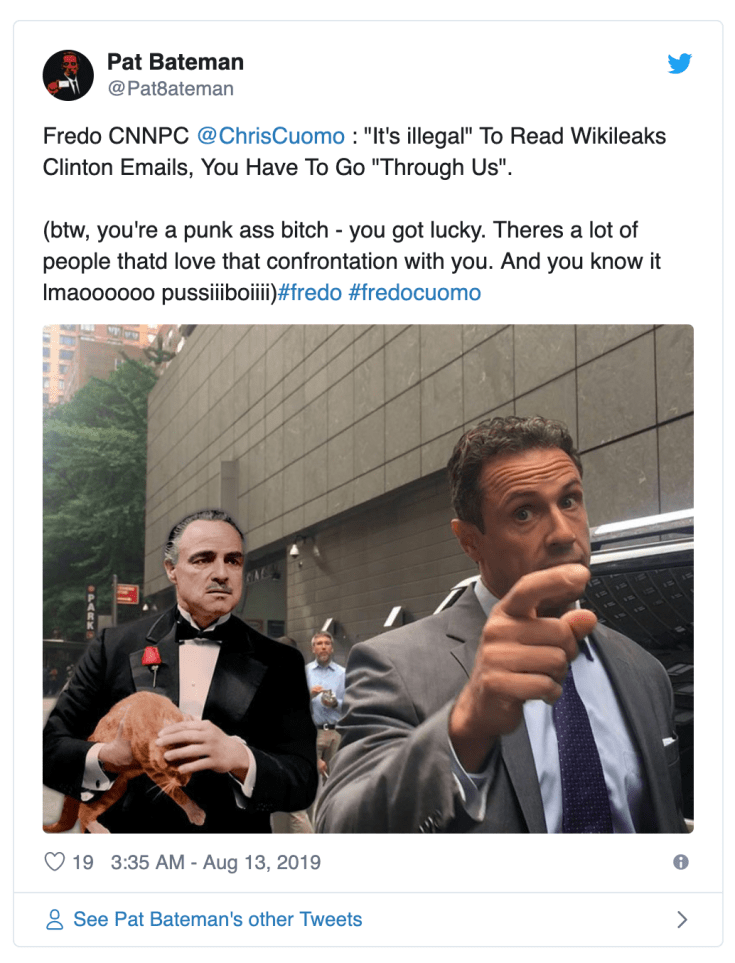This screenshot has height=963, width=735.
Task: Open the Pat Bateman display name
Action: 175,62
